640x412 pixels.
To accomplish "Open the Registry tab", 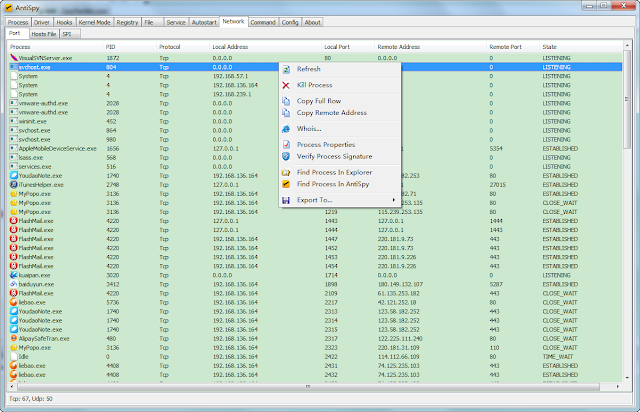I will click(x=127, y=22).
